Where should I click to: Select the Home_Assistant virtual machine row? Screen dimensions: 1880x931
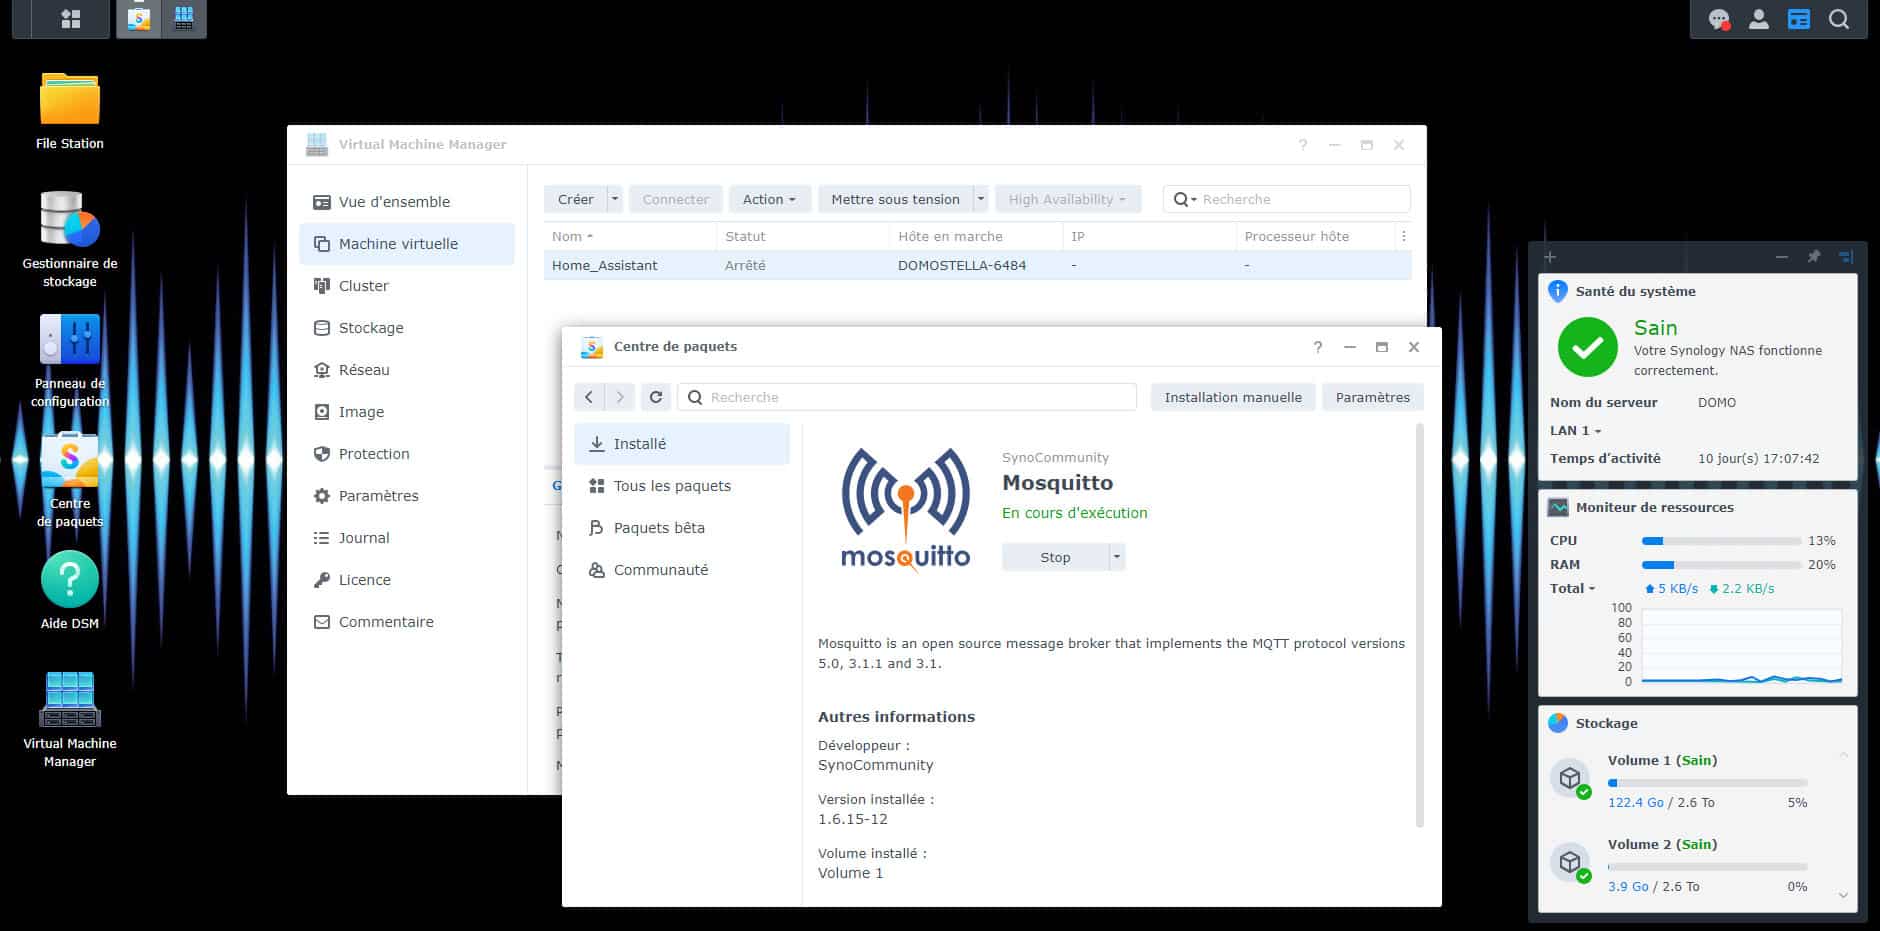tap(978, 265)
